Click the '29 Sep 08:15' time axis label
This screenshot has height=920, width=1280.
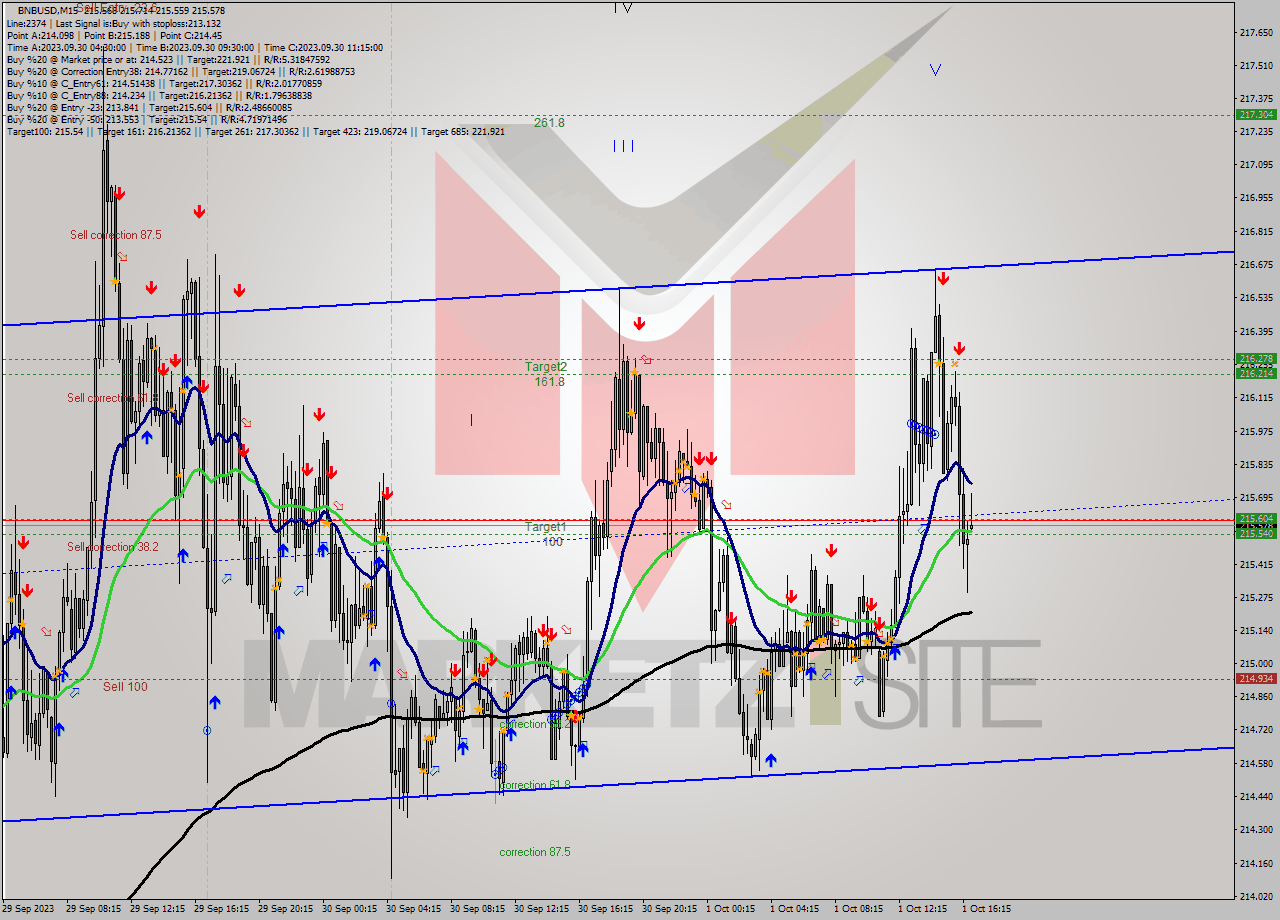(x=92, y=909)
